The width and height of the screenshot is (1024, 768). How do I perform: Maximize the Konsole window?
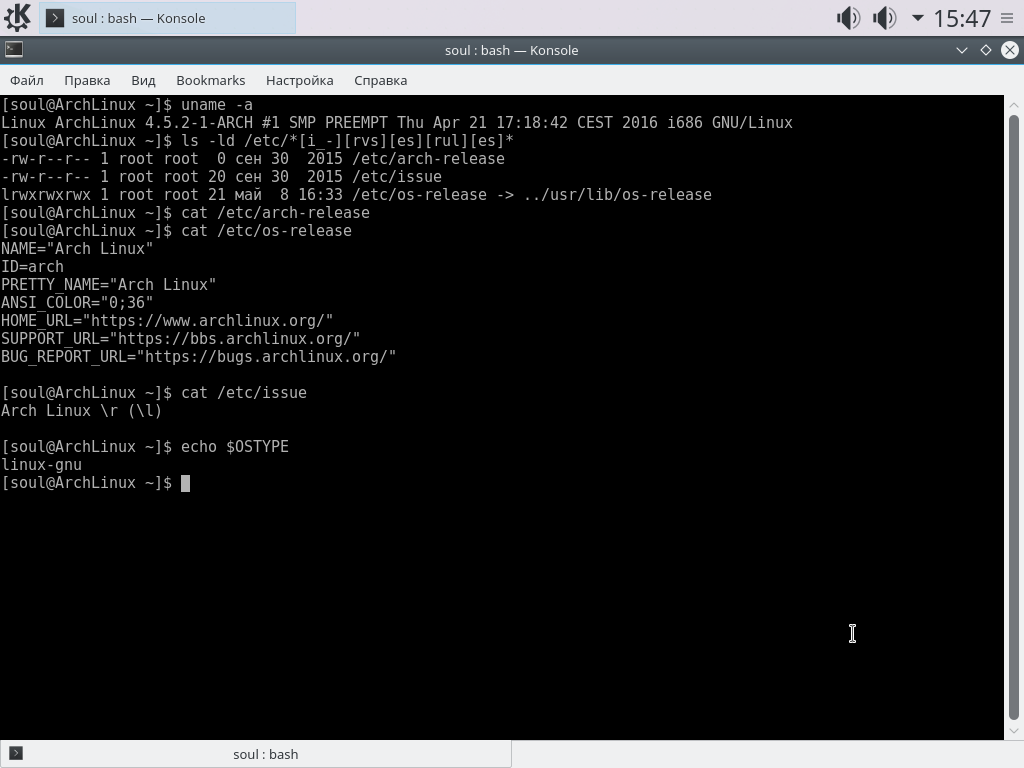pos(985,50)
